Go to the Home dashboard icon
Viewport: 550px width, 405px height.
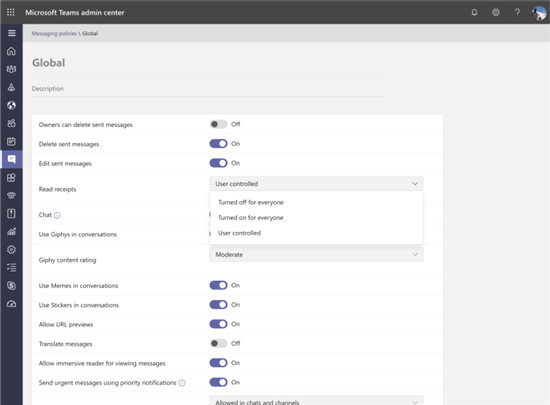click(x=11, y=51)
